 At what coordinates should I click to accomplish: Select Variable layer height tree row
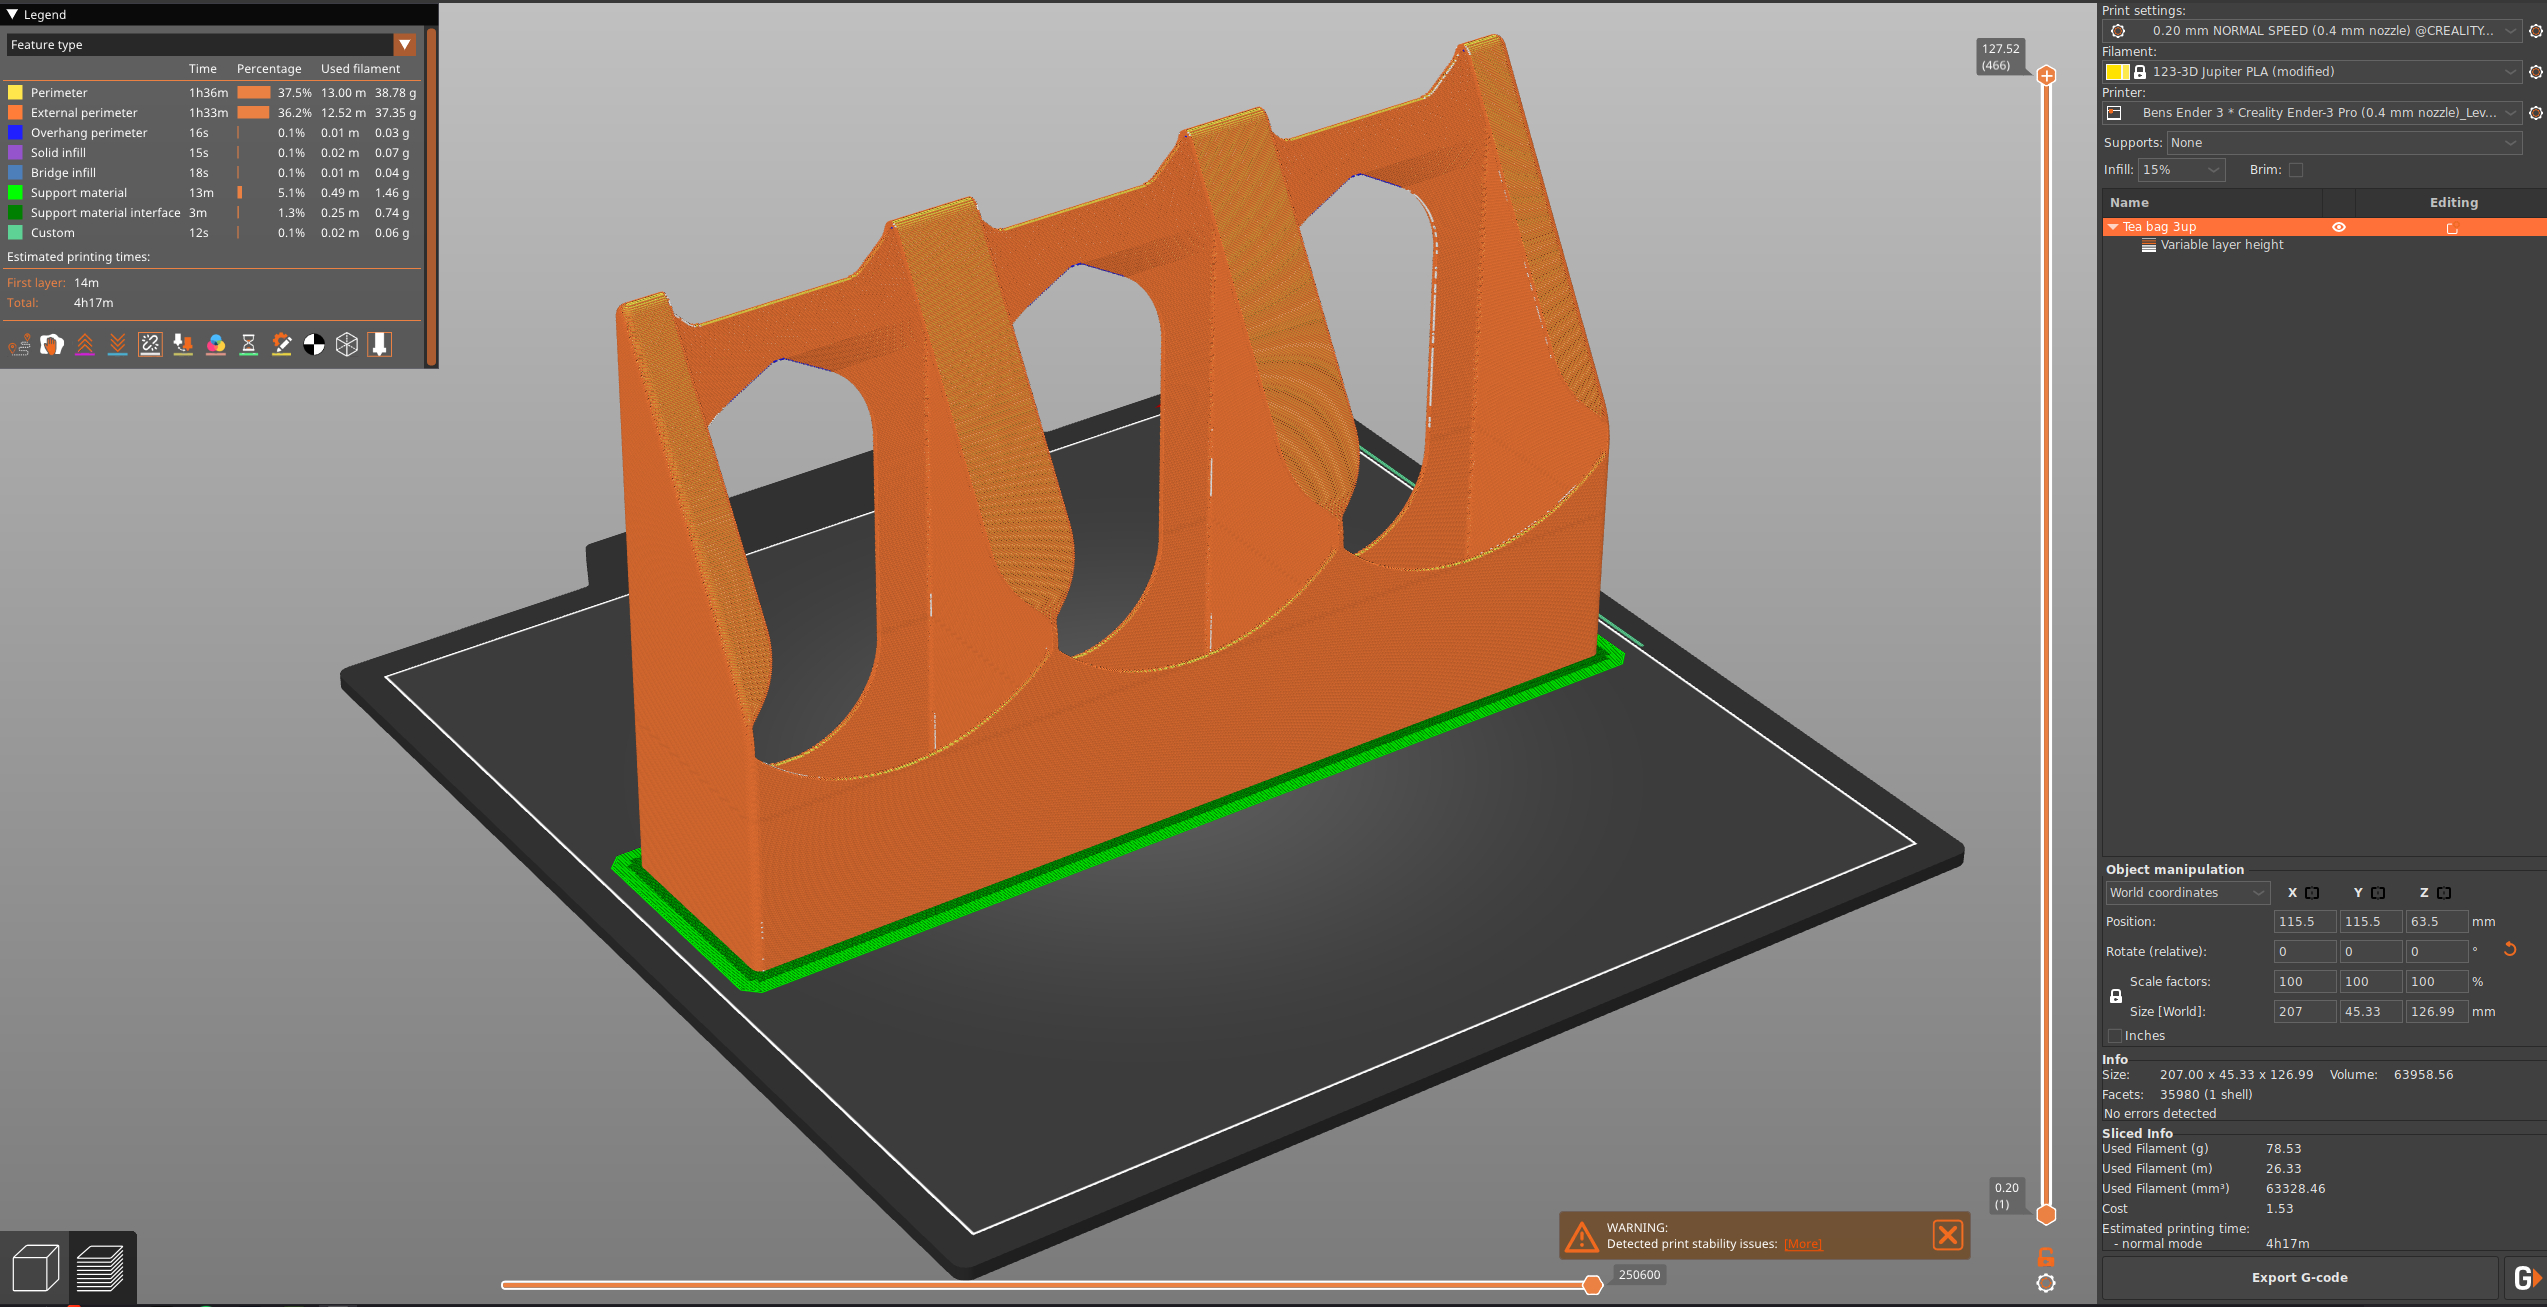click(x=2324, y=245)
